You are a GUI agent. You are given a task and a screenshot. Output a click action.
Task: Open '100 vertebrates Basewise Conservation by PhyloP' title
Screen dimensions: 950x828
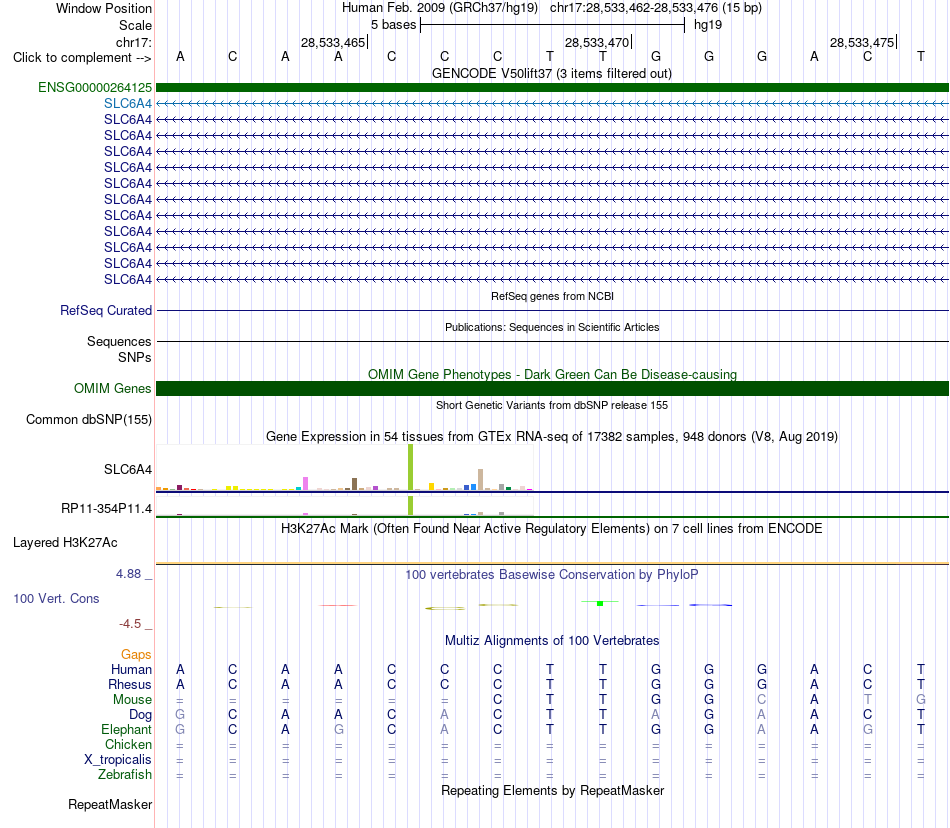[x=551, y=574]
